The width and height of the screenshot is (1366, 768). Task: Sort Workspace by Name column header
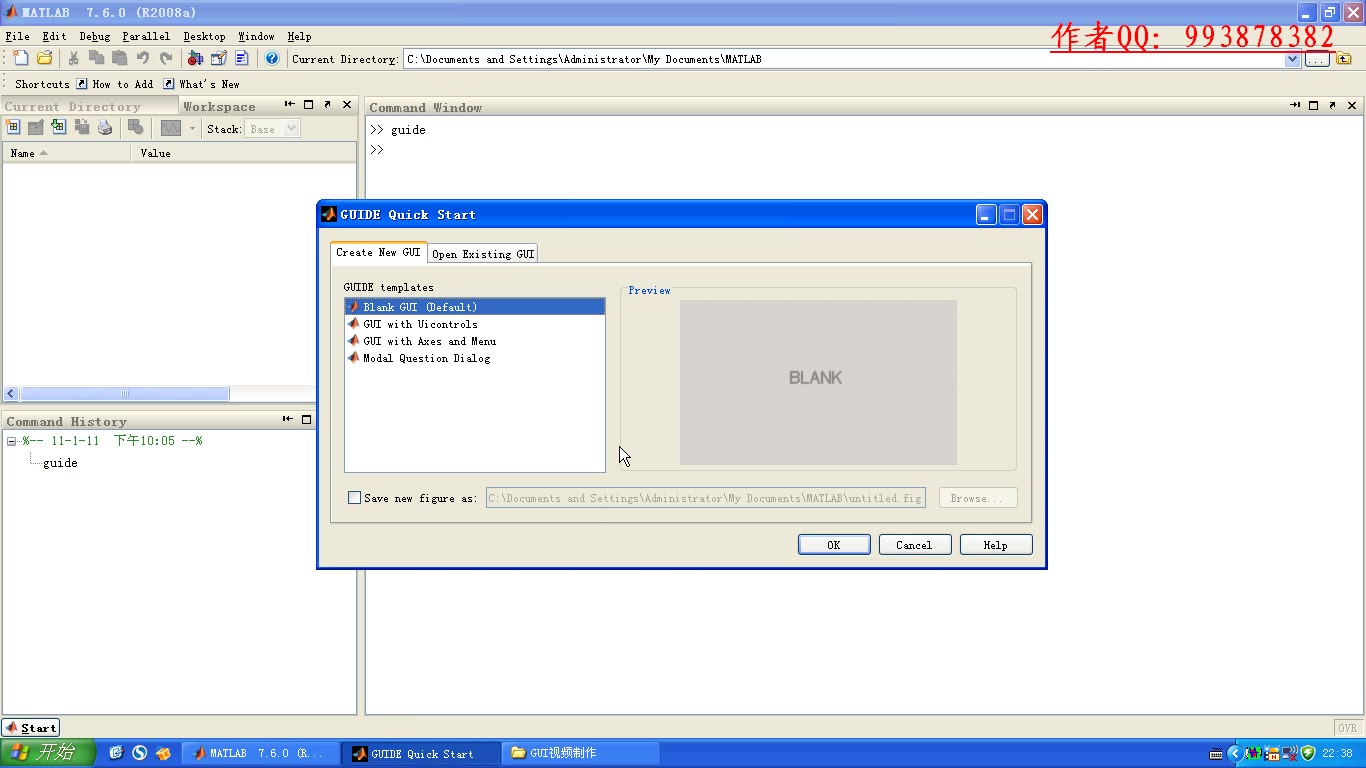point(67,153)
